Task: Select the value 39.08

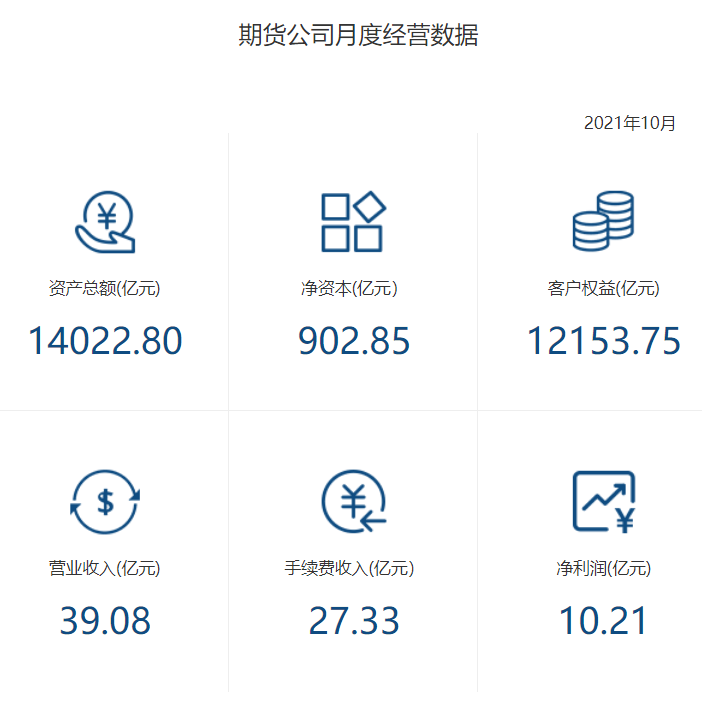Action: (x=105, y=621)
